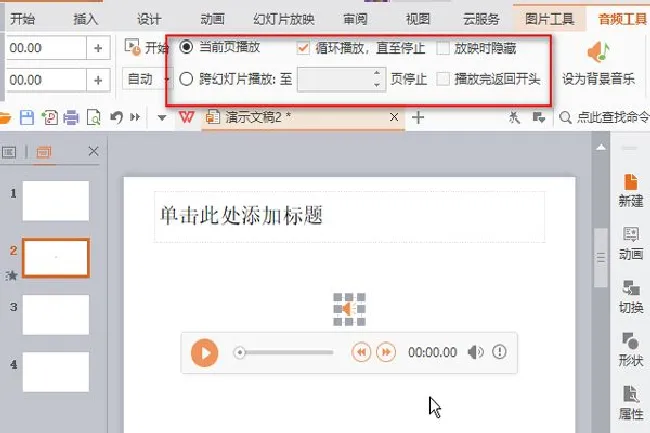650x433 pixels.
Task: Switch to the 视图 tab
Action: pyautogui.click(x=418, y=19)
